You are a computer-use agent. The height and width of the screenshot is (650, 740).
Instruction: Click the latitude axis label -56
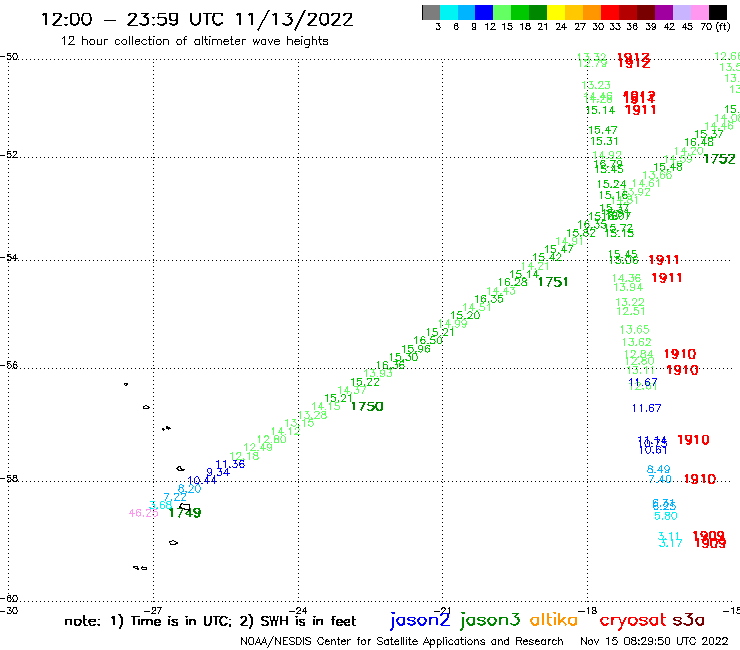tap(9, 365)
